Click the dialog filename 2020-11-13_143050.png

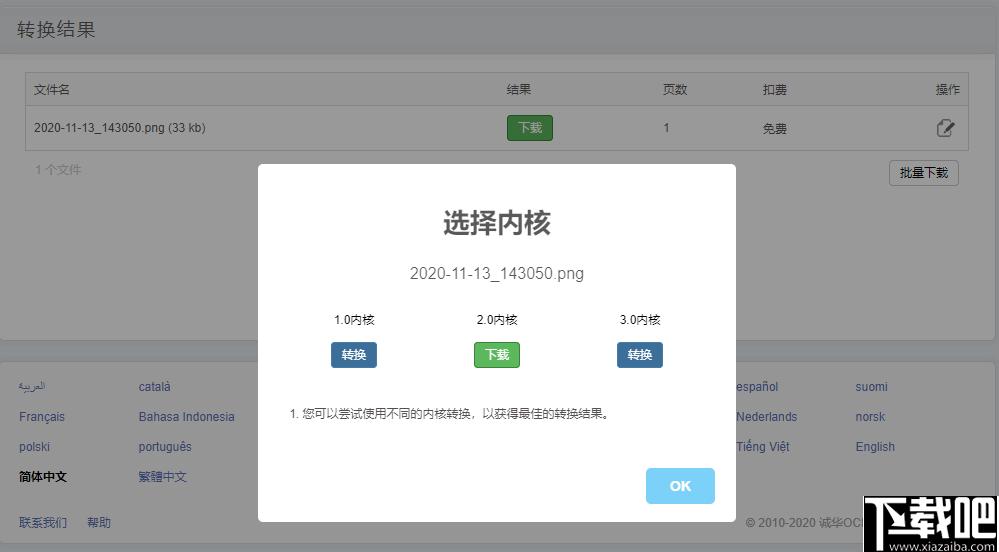[497, 274]
